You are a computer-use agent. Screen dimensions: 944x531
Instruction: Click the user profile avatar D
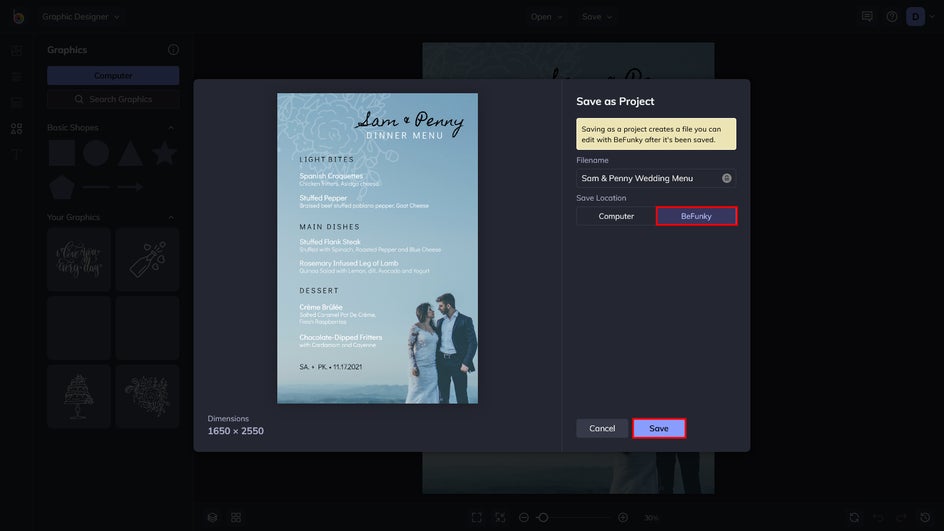(916, 17)
